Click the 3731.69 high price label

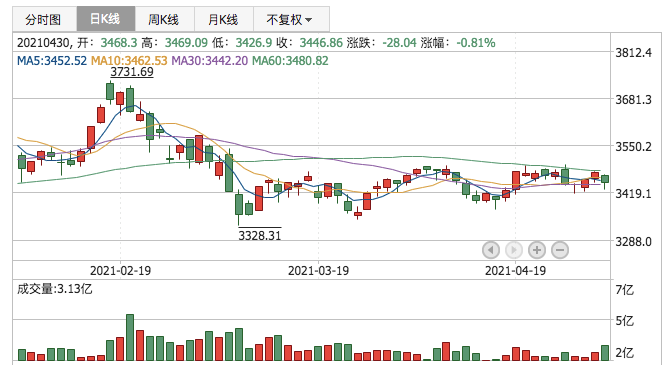click(x=132, y=72)
